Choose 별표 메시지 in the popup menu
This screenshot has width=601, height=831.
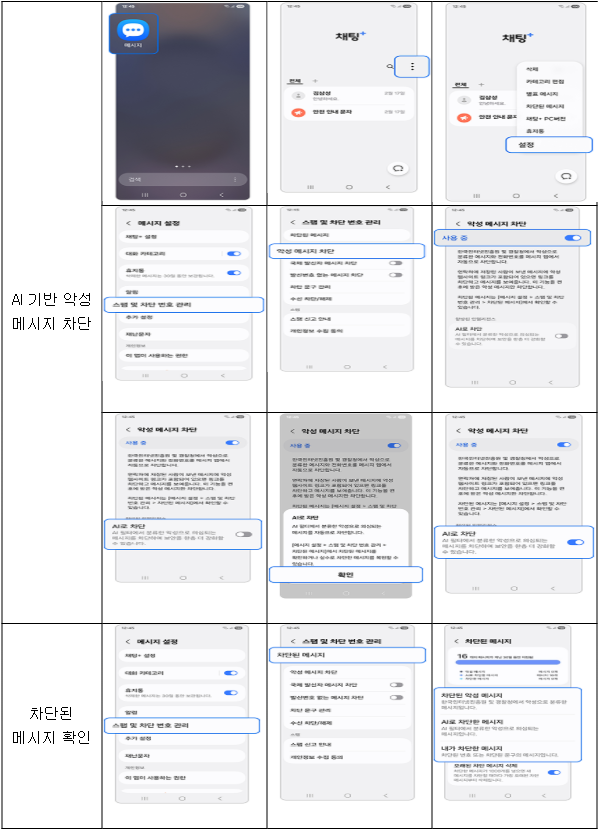542,94
